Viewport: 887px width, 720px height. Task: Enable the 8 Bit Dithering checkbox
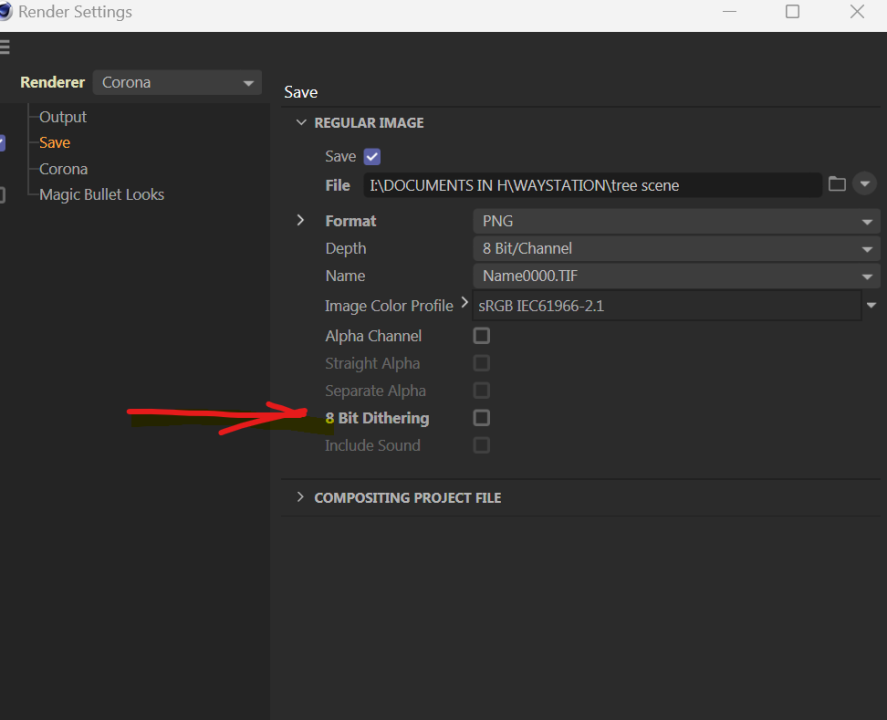pyautogui.click(x=481, y=418)
